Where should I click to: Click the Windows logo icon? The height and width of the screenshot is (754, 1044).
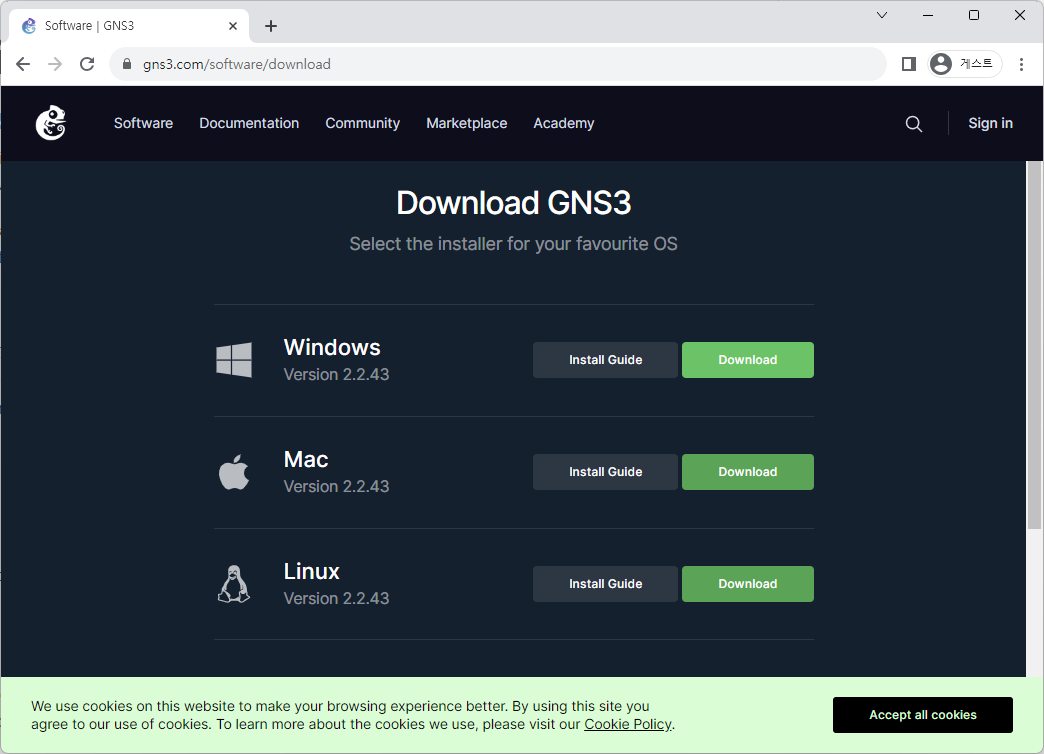pyautogui.click(x=234, y=360)
